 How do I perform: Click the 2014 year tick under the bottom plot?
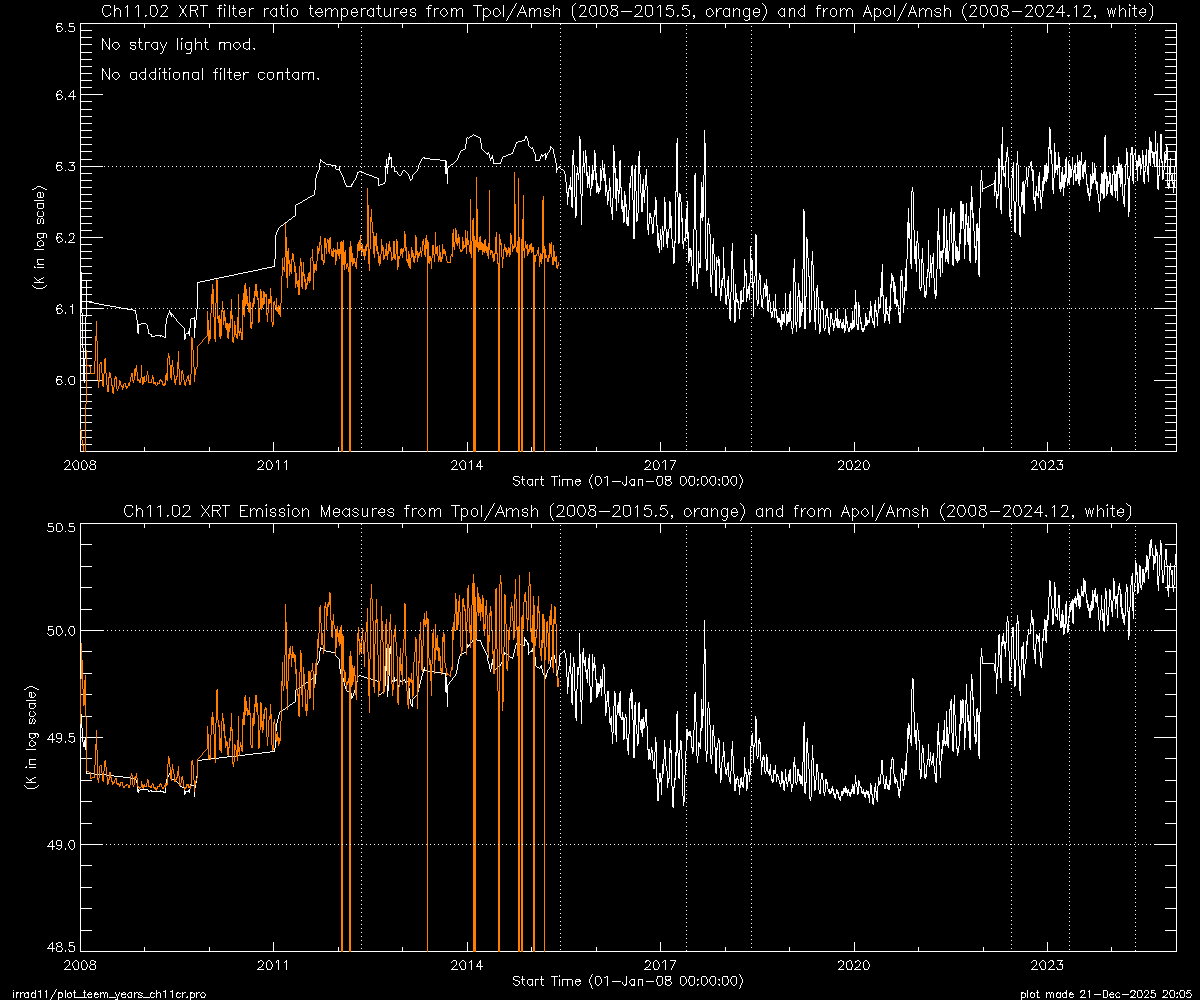(467, 965)
